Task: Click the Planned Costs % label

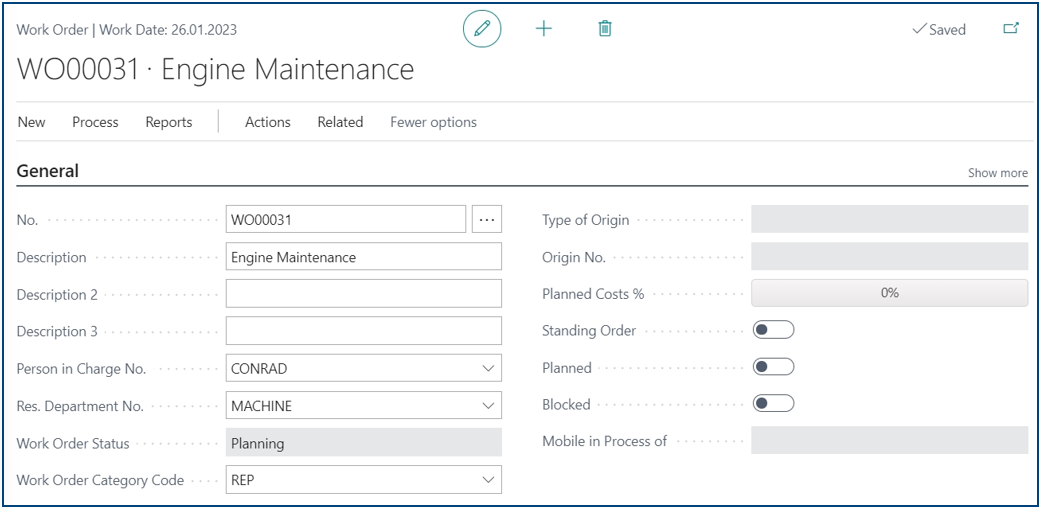Action: coord(593,294)
